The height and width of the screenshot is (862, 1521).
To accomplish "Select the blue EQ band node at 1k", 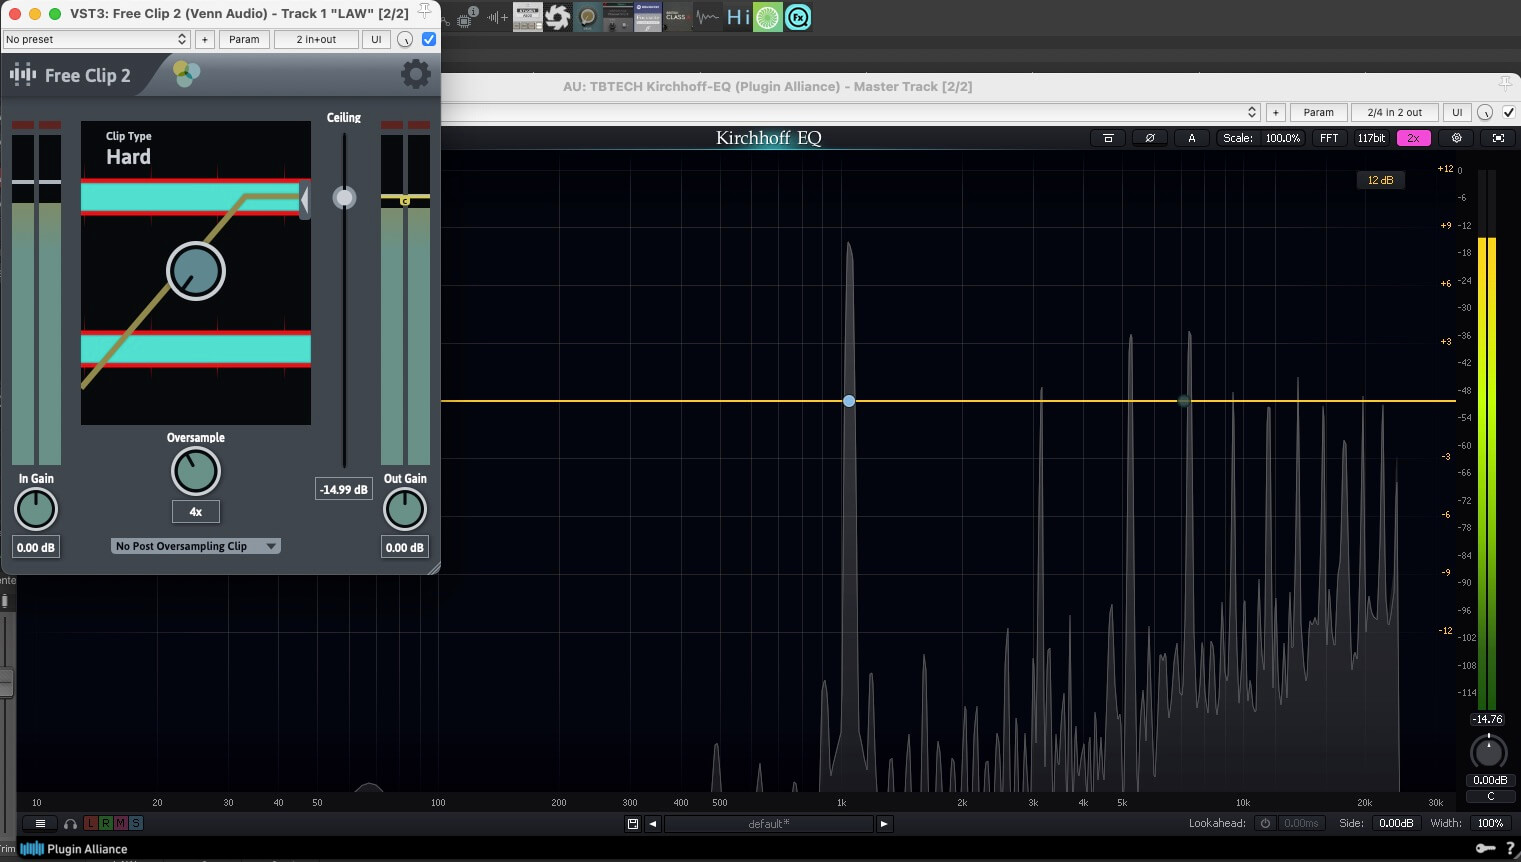I will pyautogui.click(x=849, y=401).
